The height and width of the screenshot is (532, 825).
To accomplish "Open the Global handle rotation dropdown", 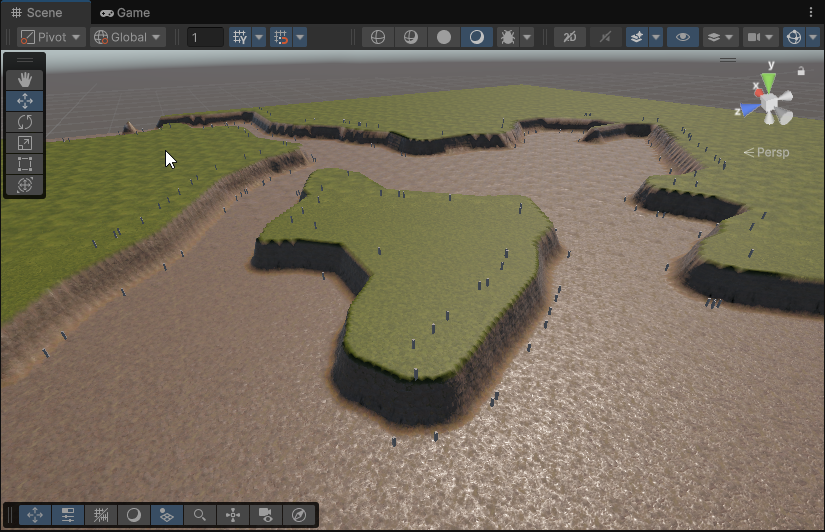I will [x=127, y=37].
